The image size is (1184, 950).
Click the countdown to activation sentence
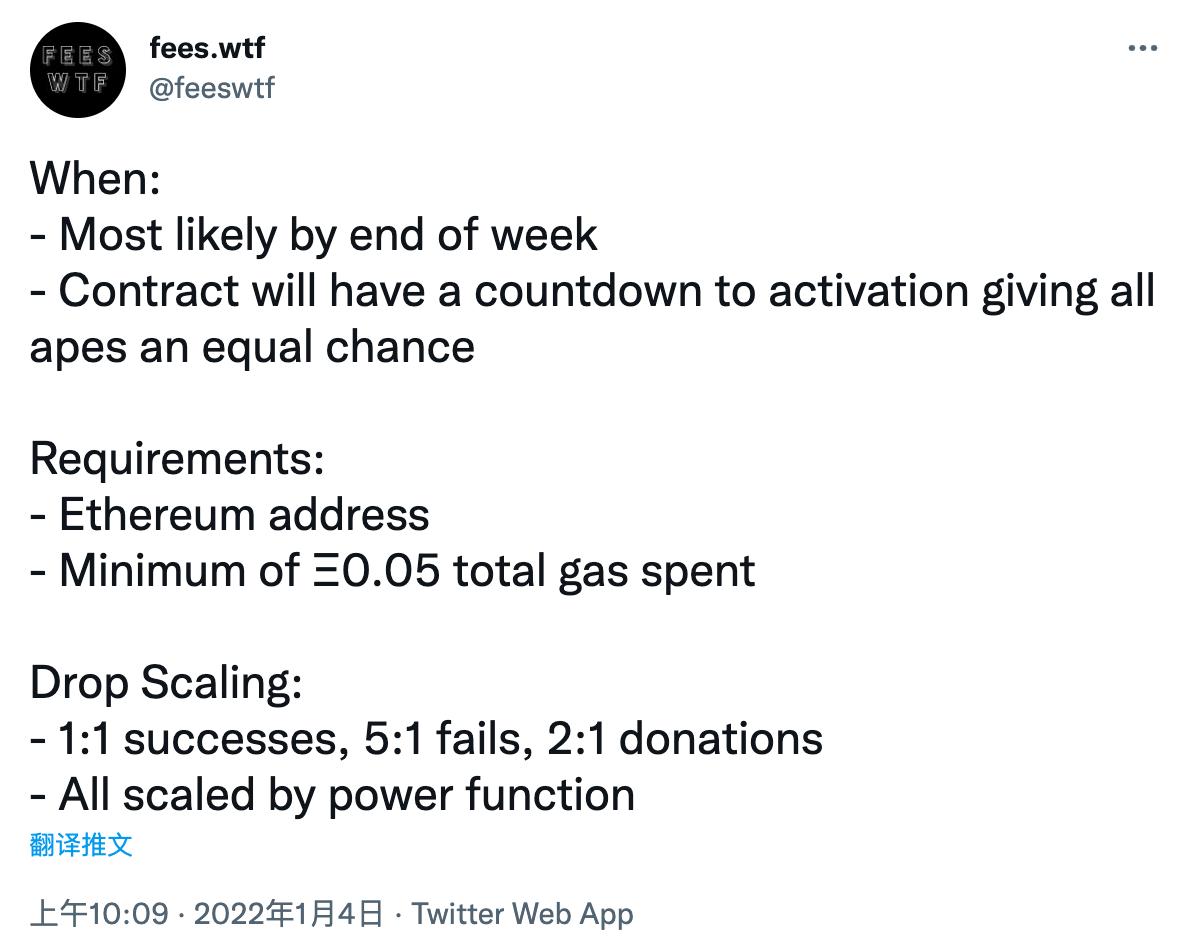[x=593, y=290]
